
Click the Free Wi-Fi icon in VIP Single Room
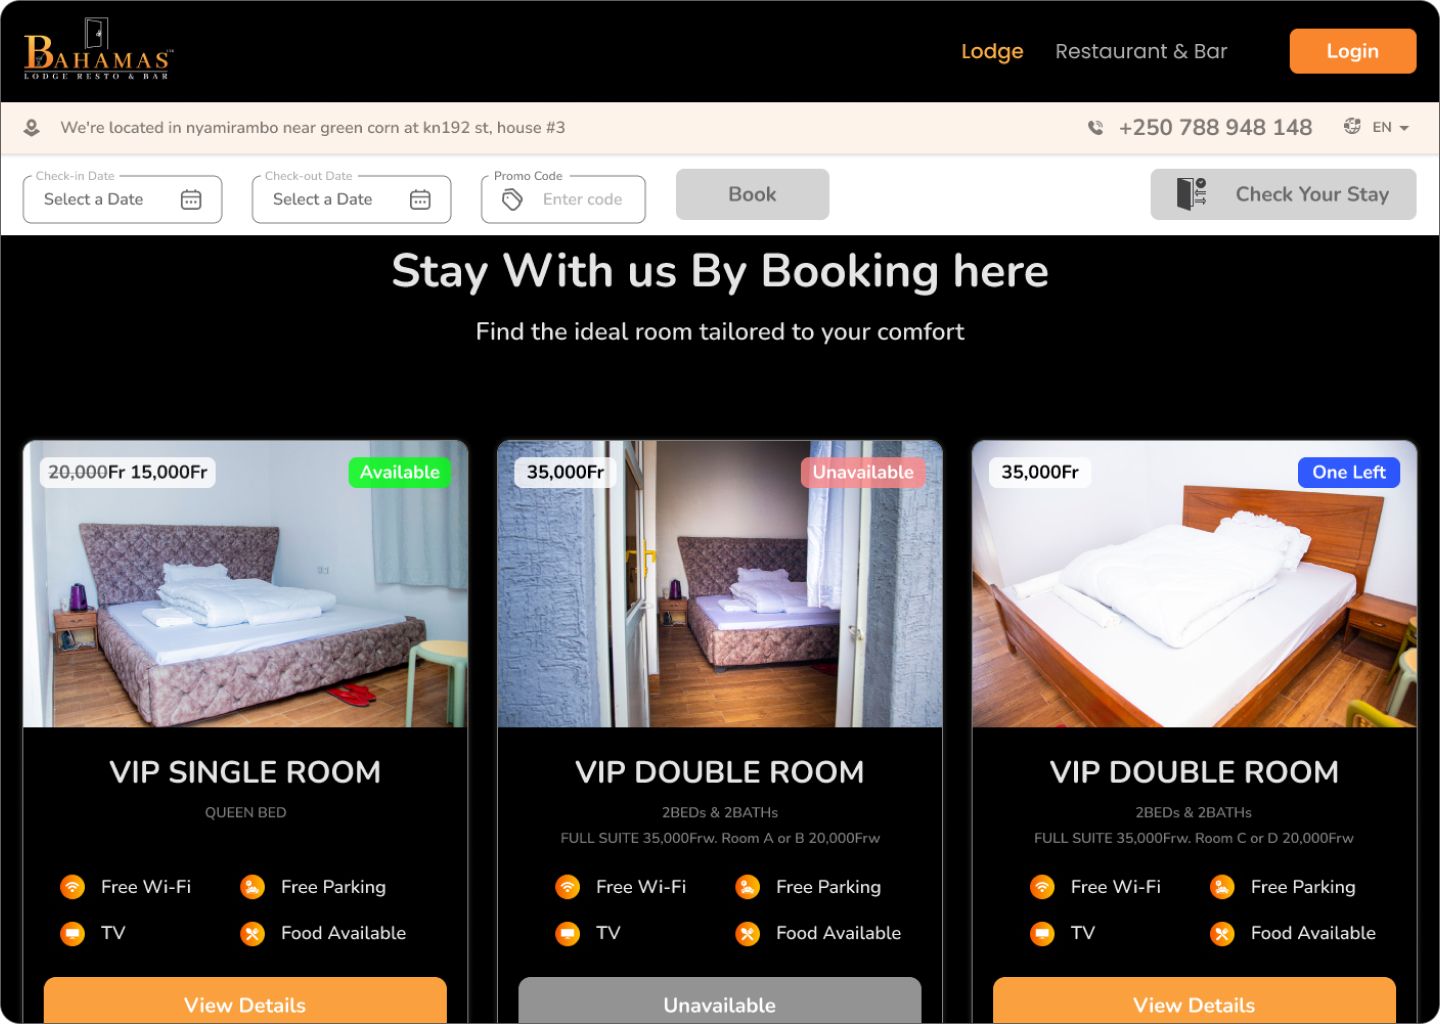coord(72,887)
